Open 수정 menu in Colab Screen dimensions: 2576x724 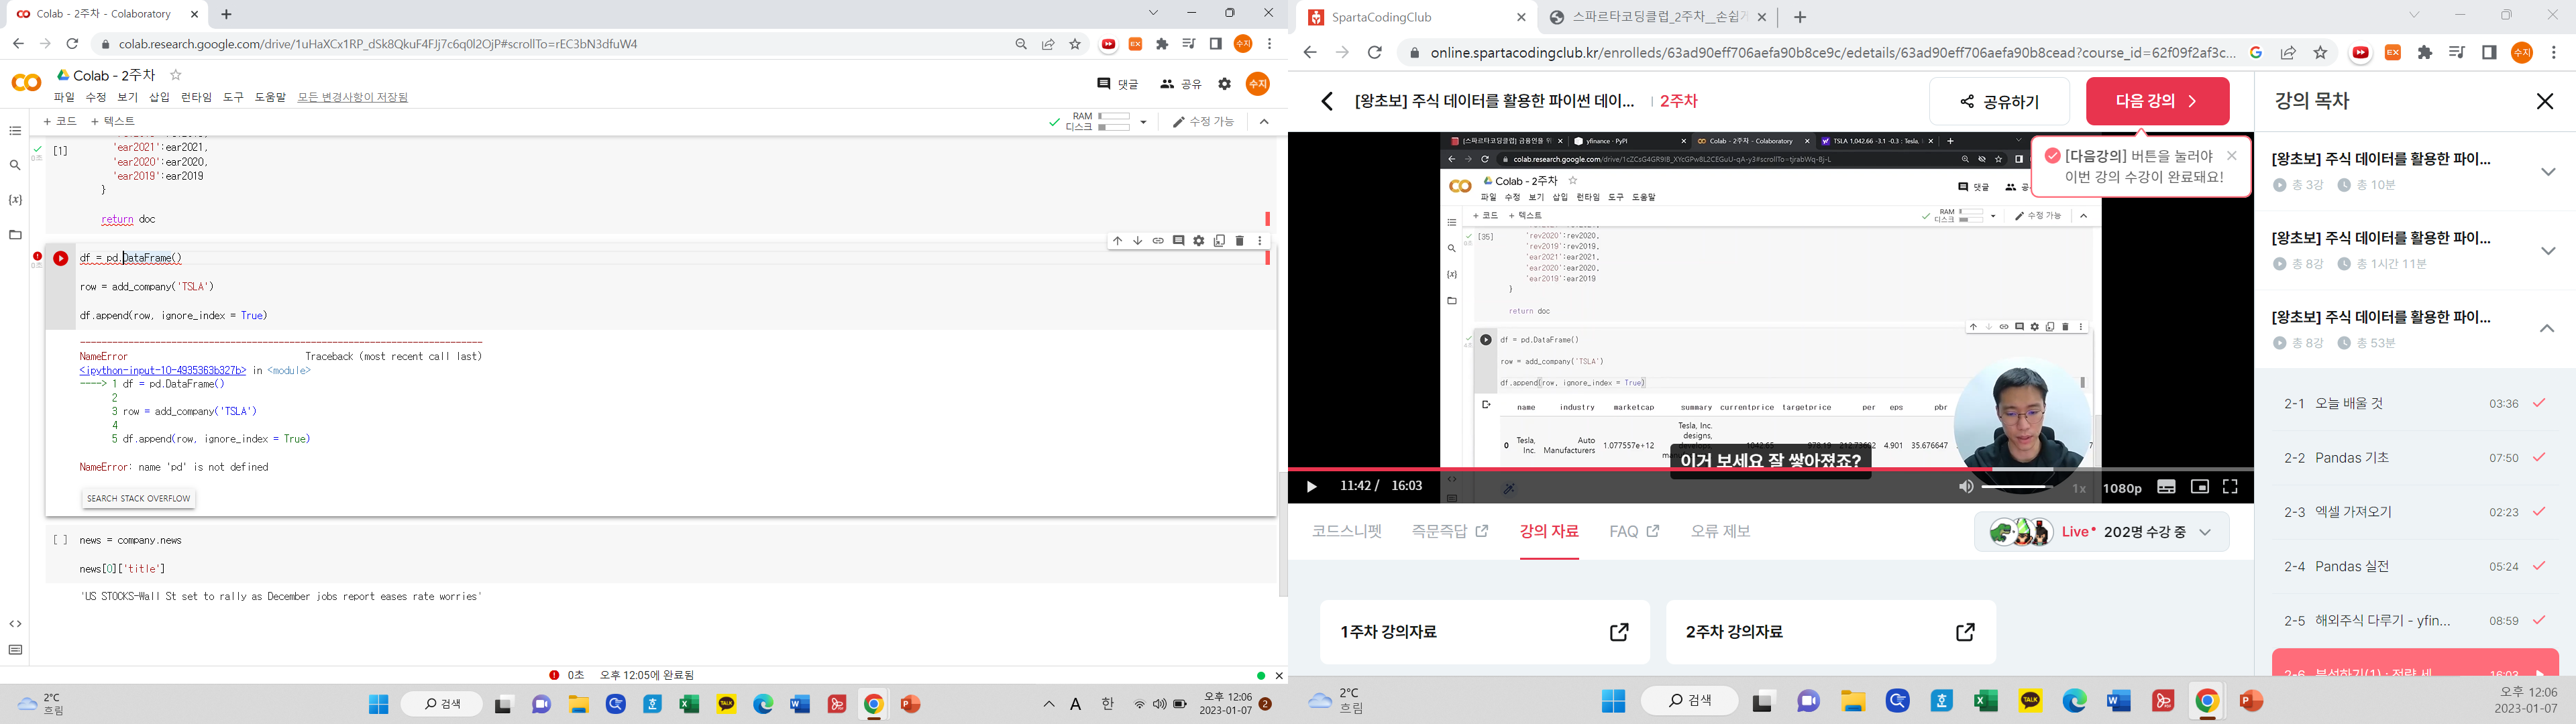[x=96, y=97]
